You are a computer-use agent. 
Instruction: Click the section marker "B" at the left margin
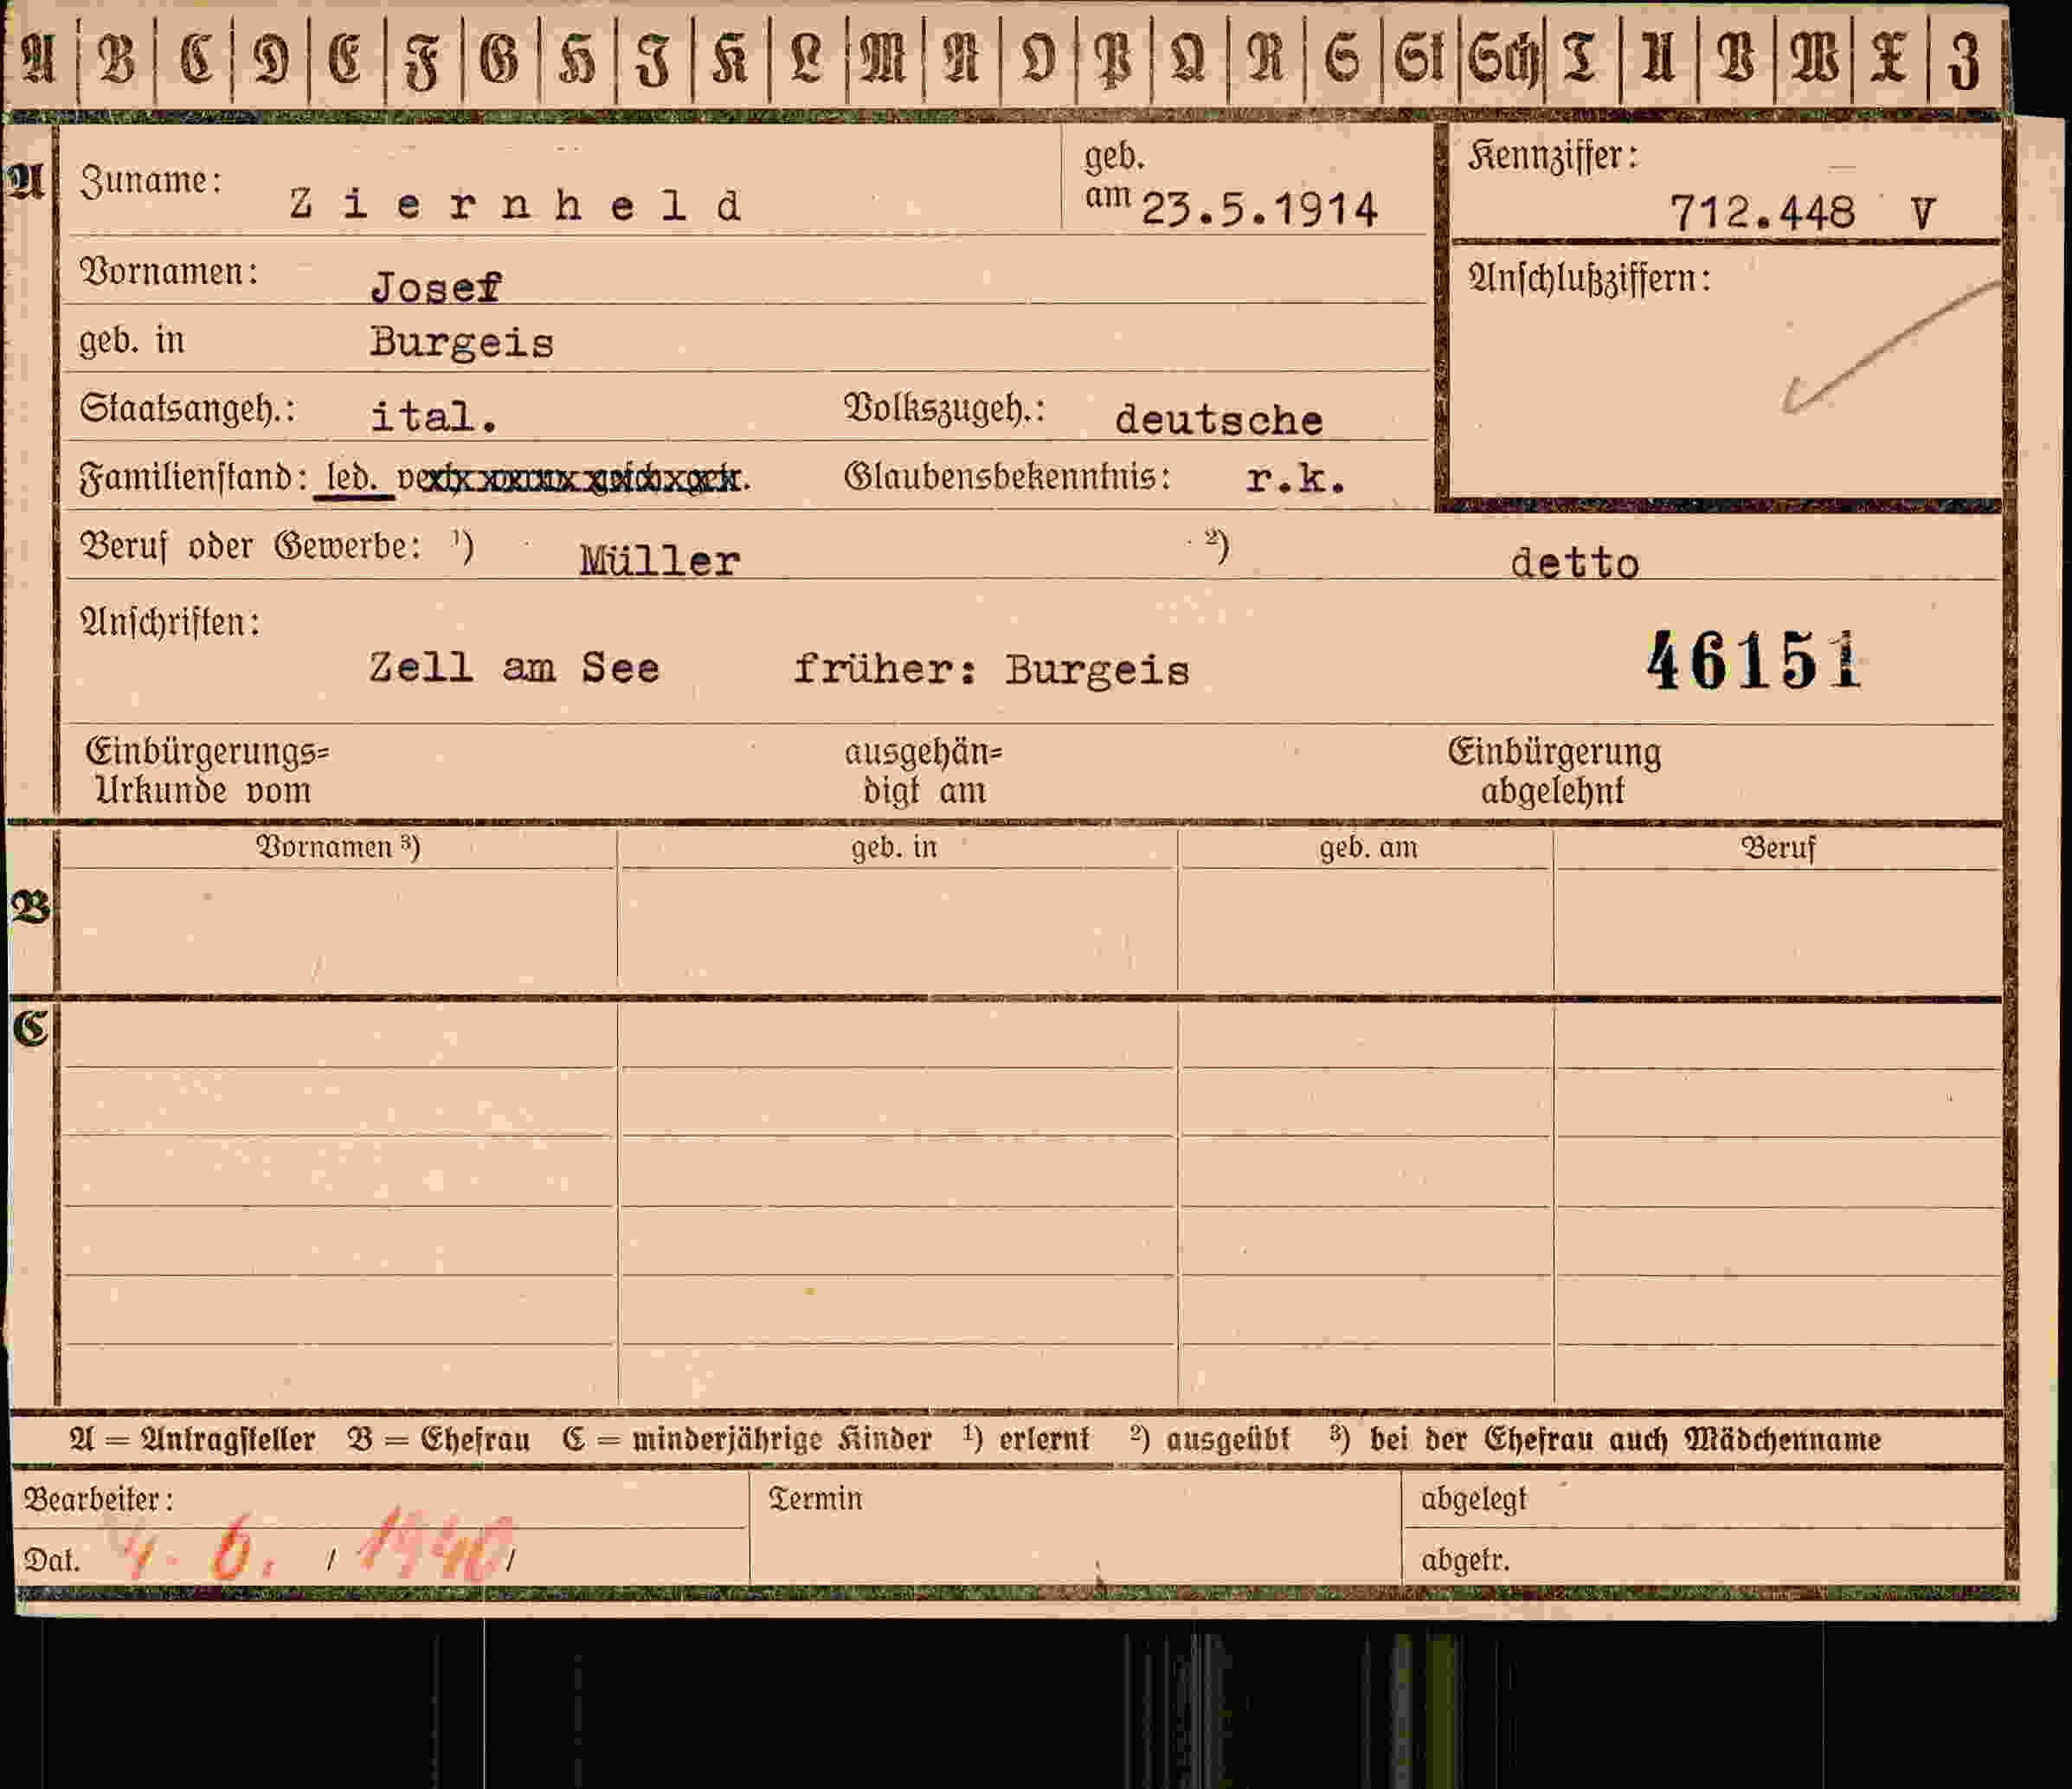(x=30, y=907)
